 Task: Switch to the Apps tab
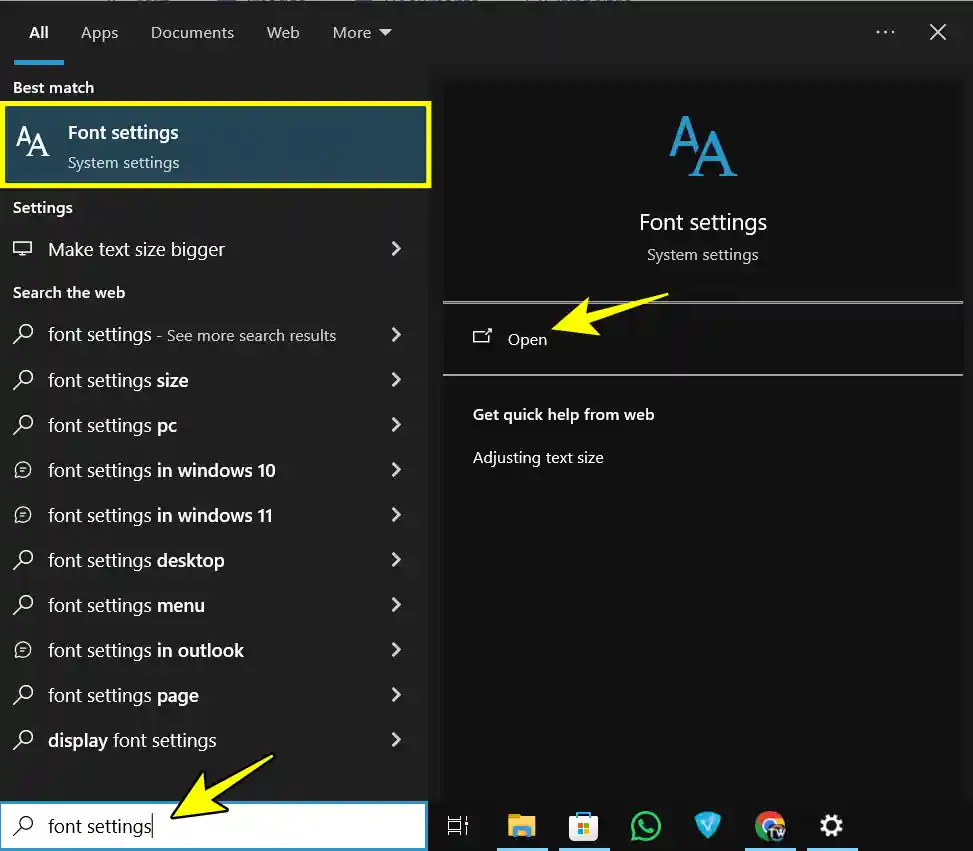[x=99, y=32]
